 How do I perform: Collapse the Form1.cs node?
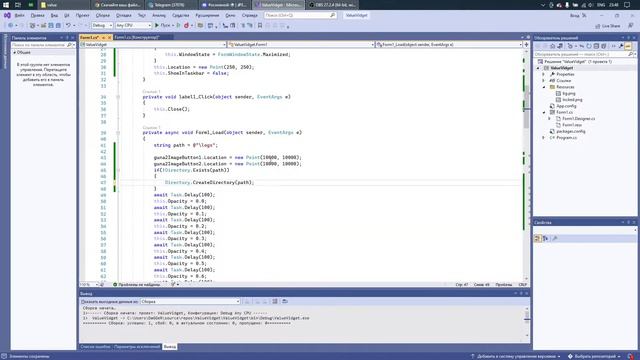[543, 112]
